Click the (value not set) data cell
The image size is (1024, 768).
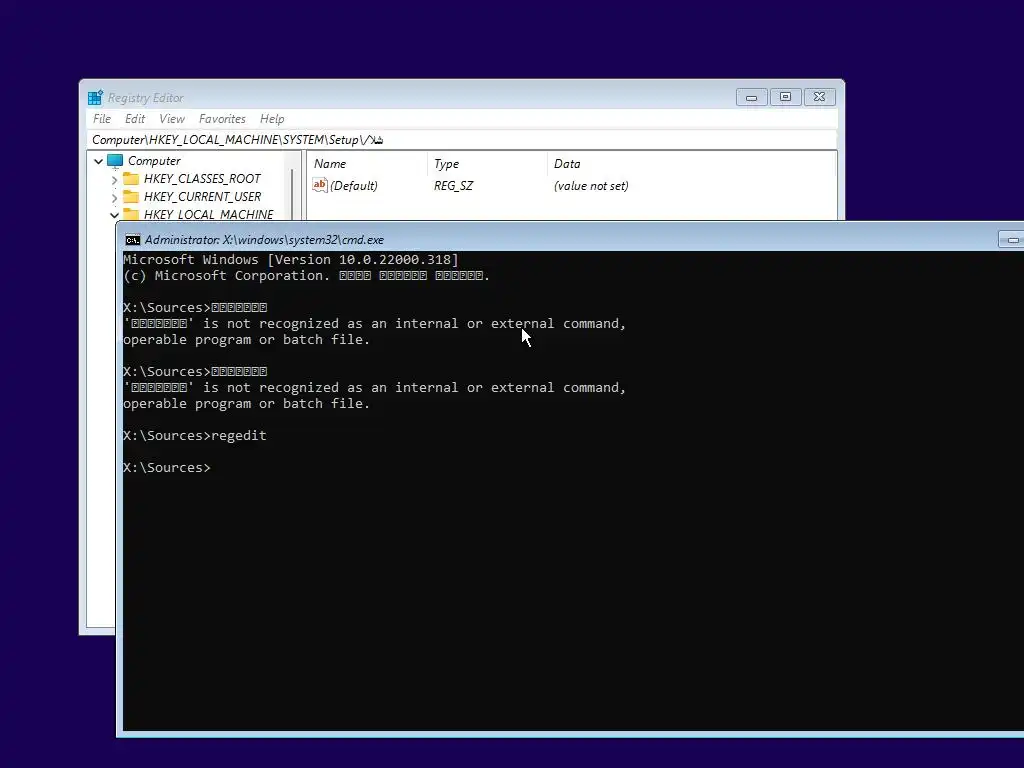click(591, 185)
